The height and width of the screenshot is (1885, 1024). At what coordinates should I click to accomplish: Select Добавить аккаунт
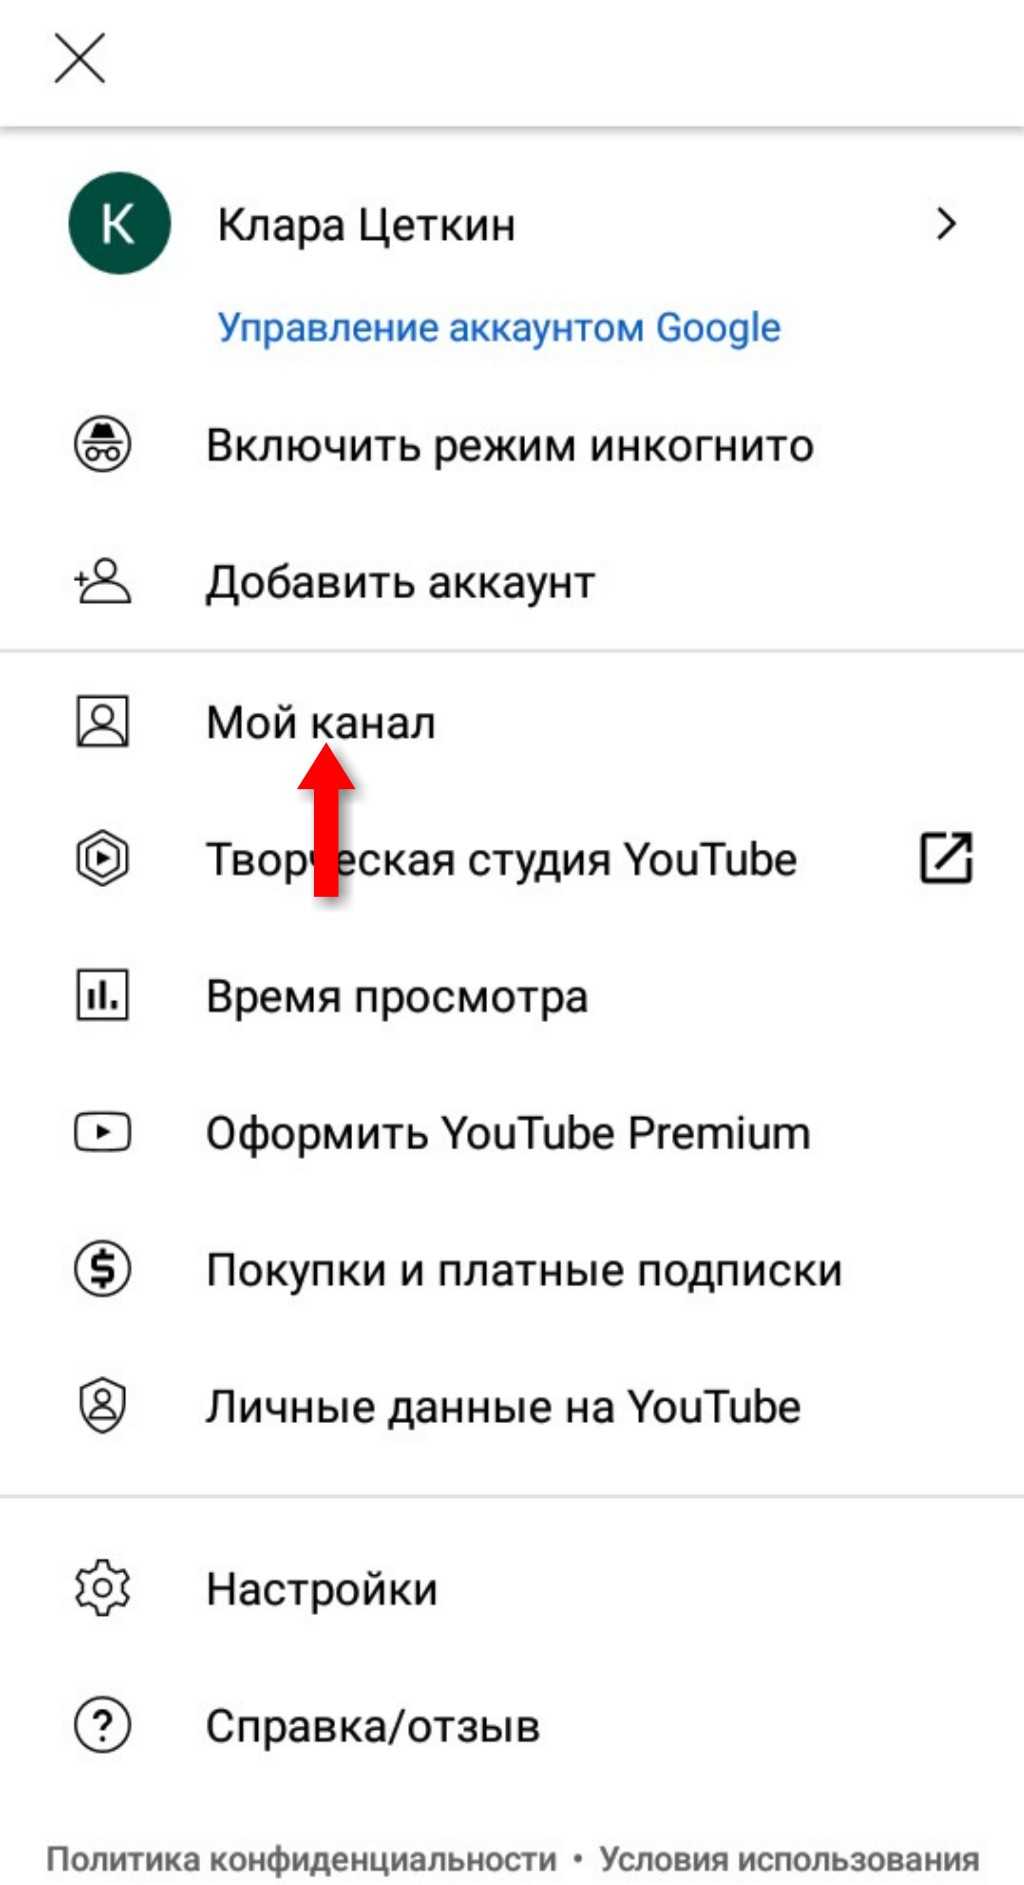400,583
